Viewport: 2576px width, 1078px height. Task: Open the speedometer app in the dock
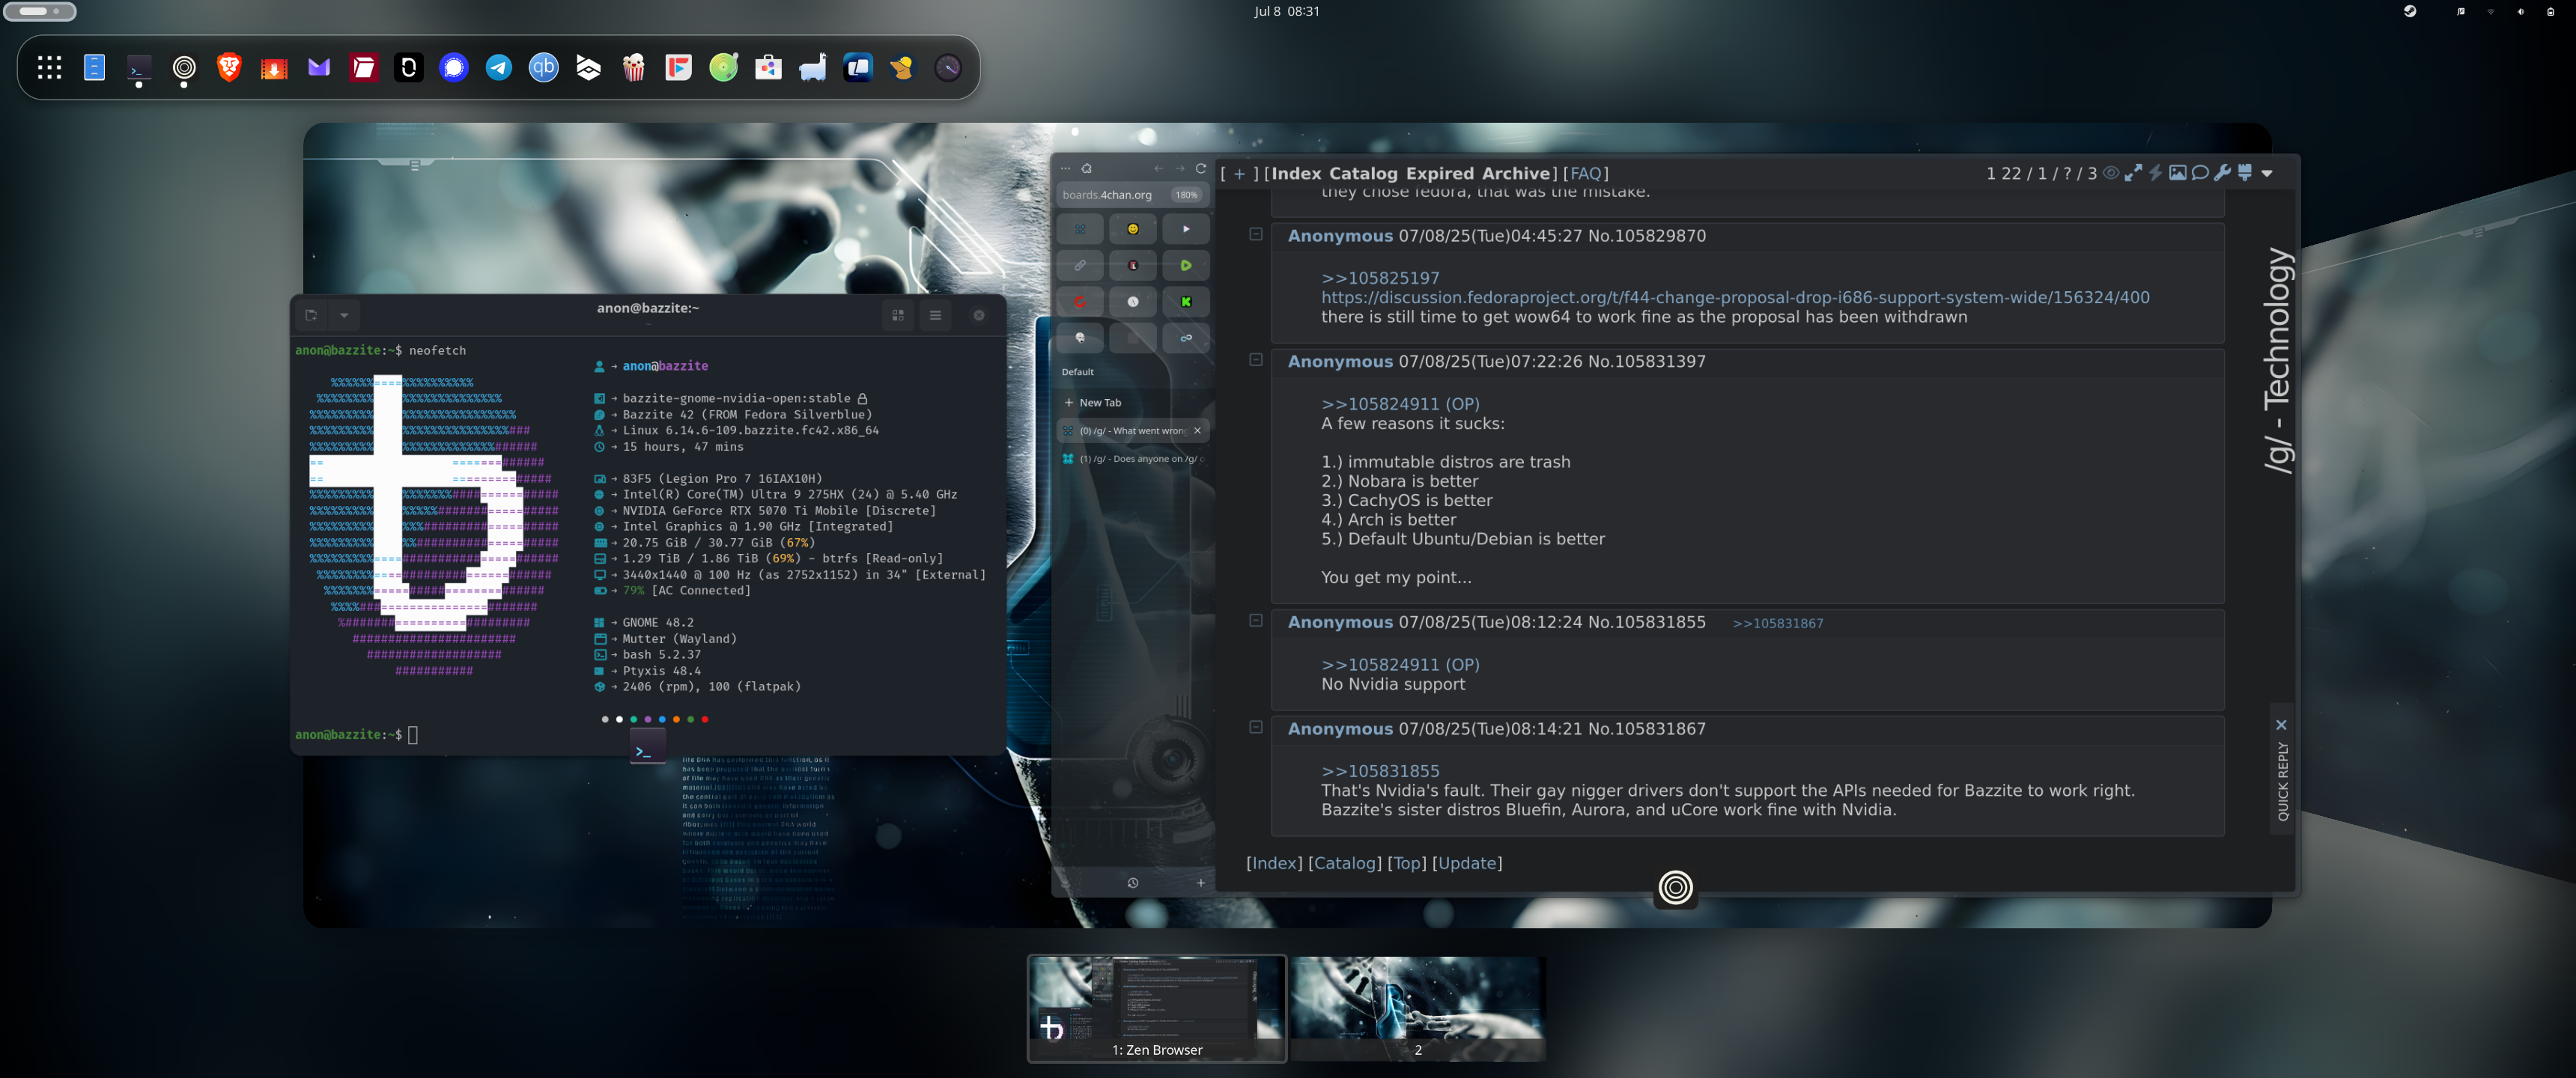(948, 68)
